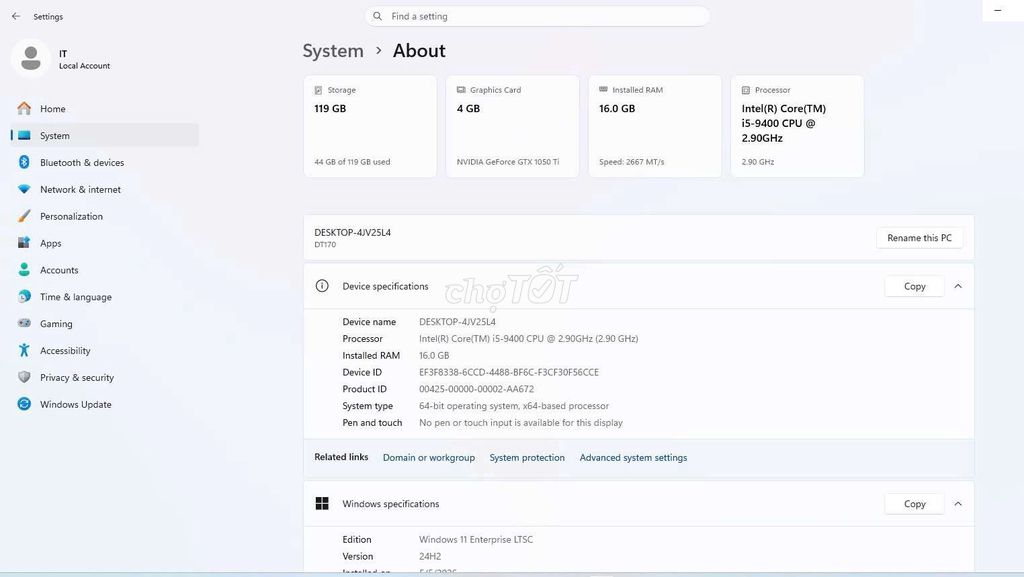The width and height of the screenshot is (1024, 577).
Task: Open Gaming settings page
Action: (x=104, y=323)
